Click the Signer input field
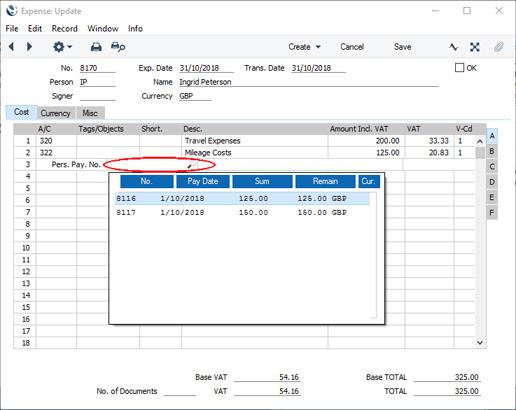516x410 pixels. (x=97, y=96)
